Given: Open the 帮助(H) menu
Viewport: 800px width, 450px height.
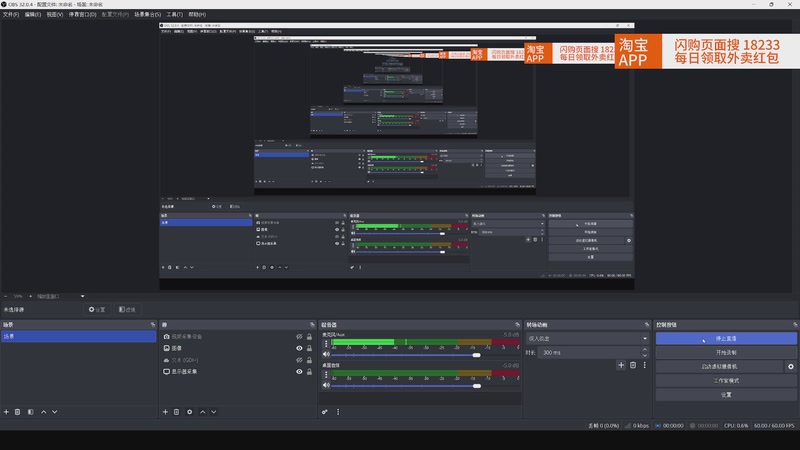Looking at the screenshot, I should (197, 14).
